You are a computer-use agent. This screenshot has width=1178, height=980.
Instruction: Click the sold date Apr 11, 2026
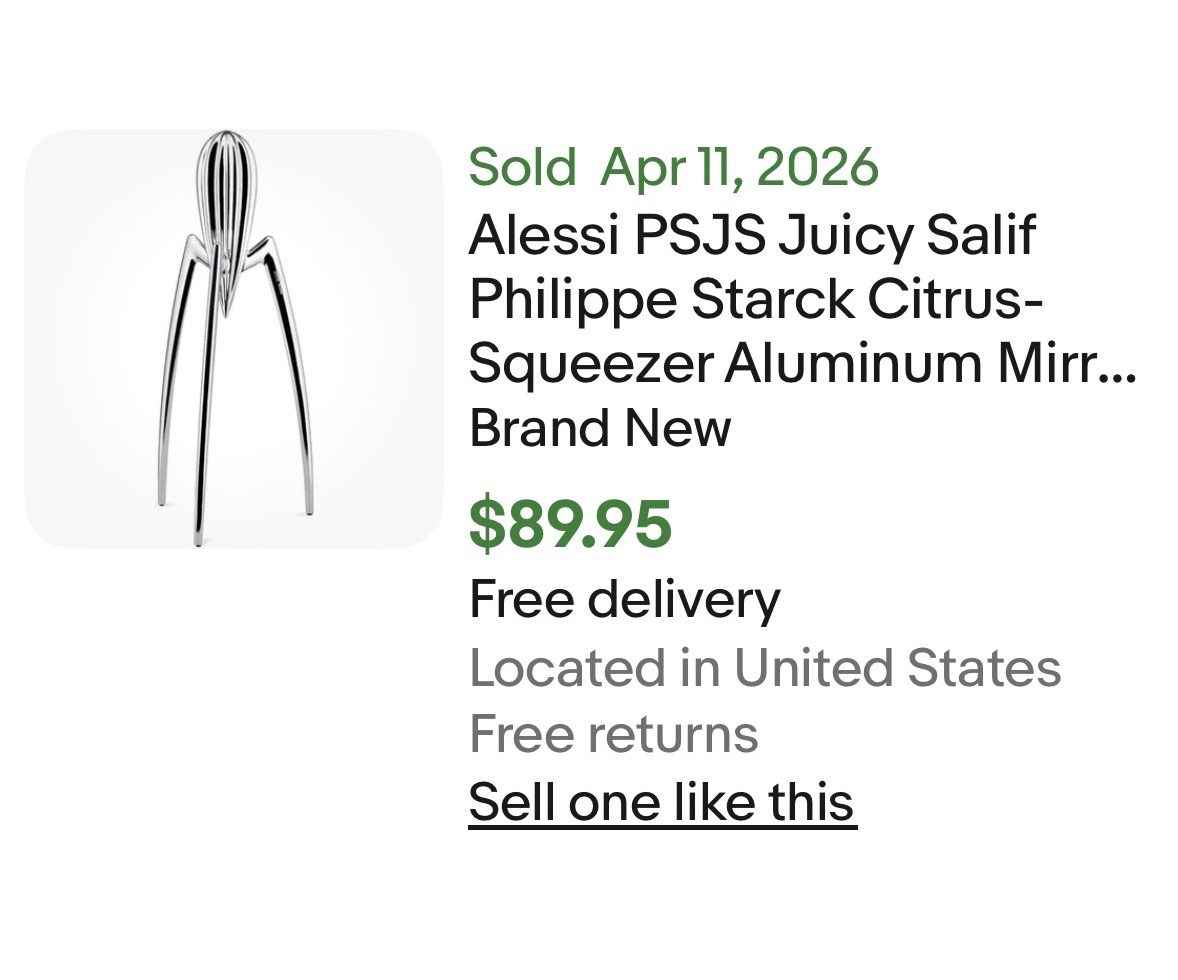click(739, 167)
